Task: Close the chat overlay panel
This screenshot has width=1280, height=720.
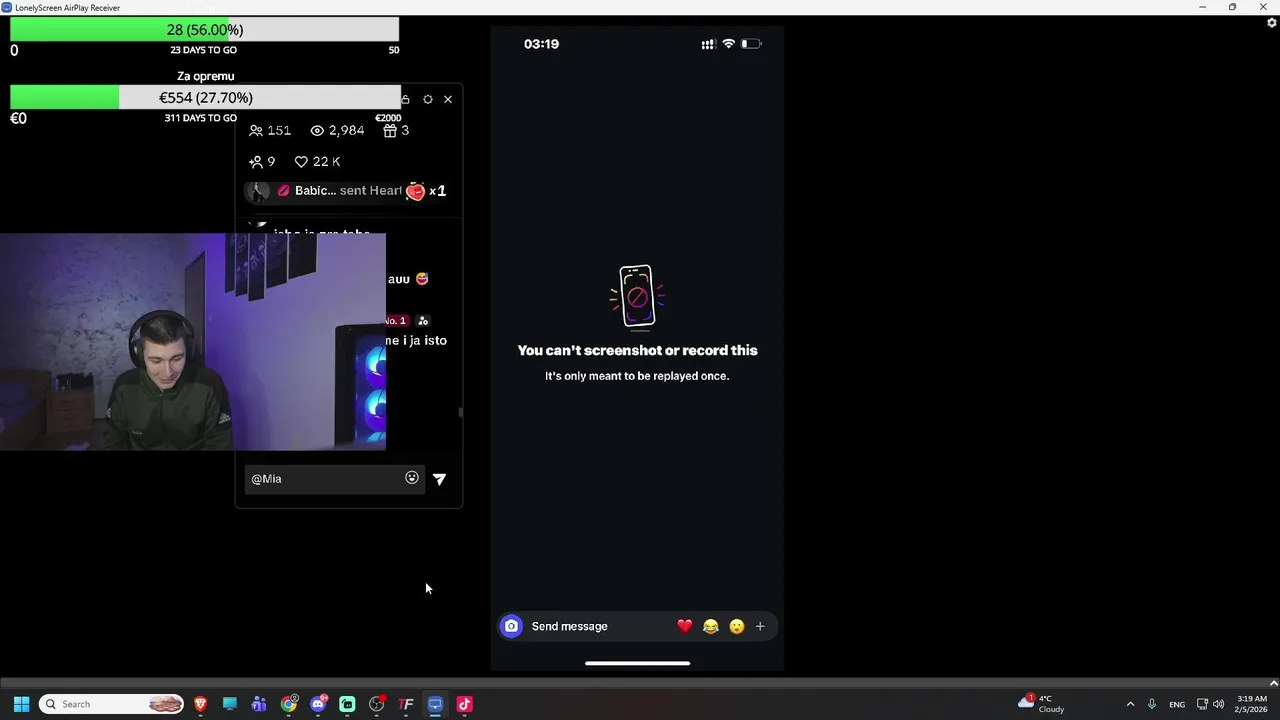Action: coord(447,99)
